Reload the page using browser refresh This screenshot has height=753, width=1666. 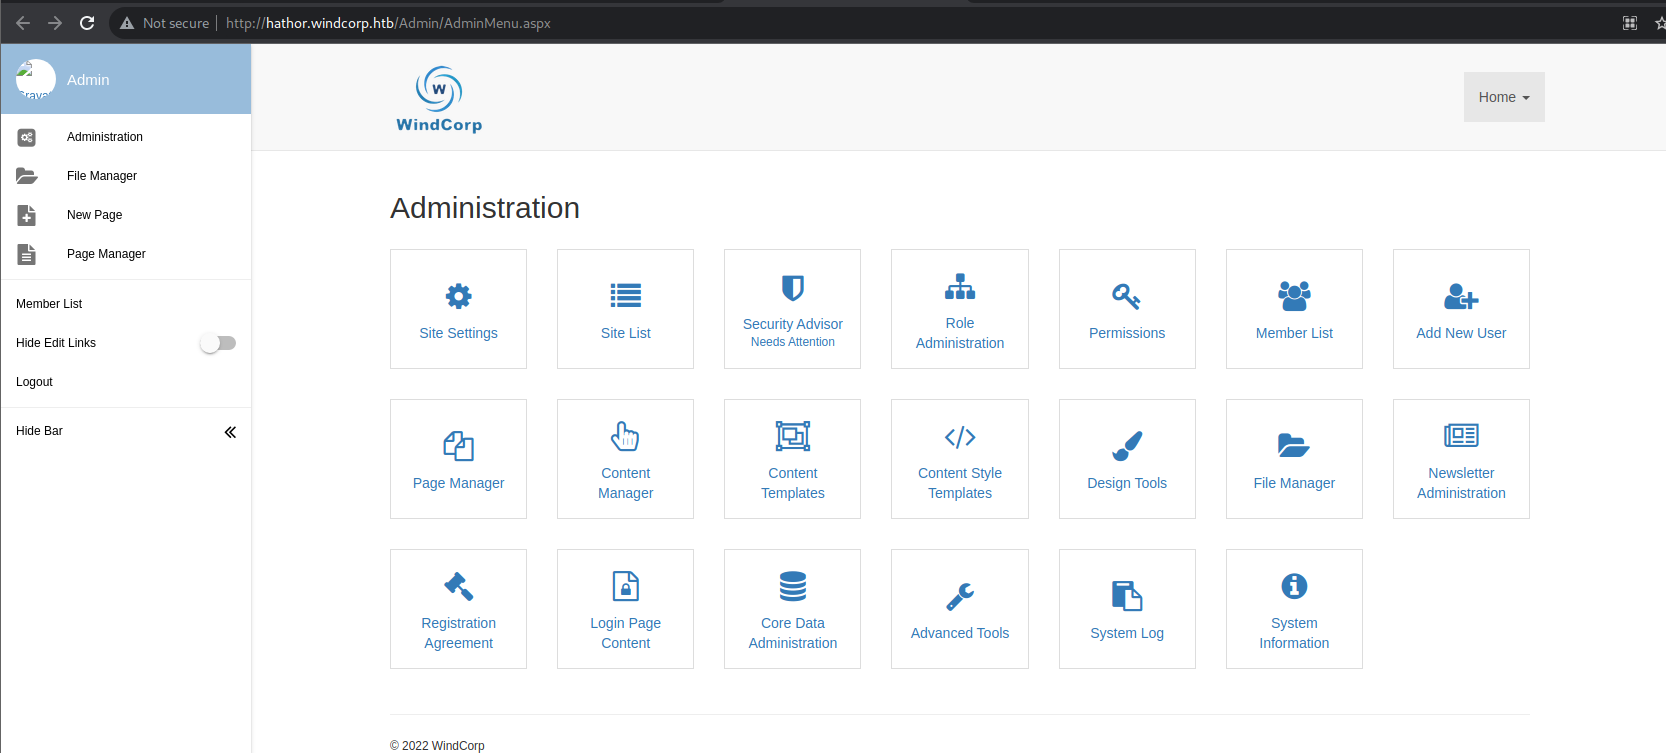[x=87, y=23]
